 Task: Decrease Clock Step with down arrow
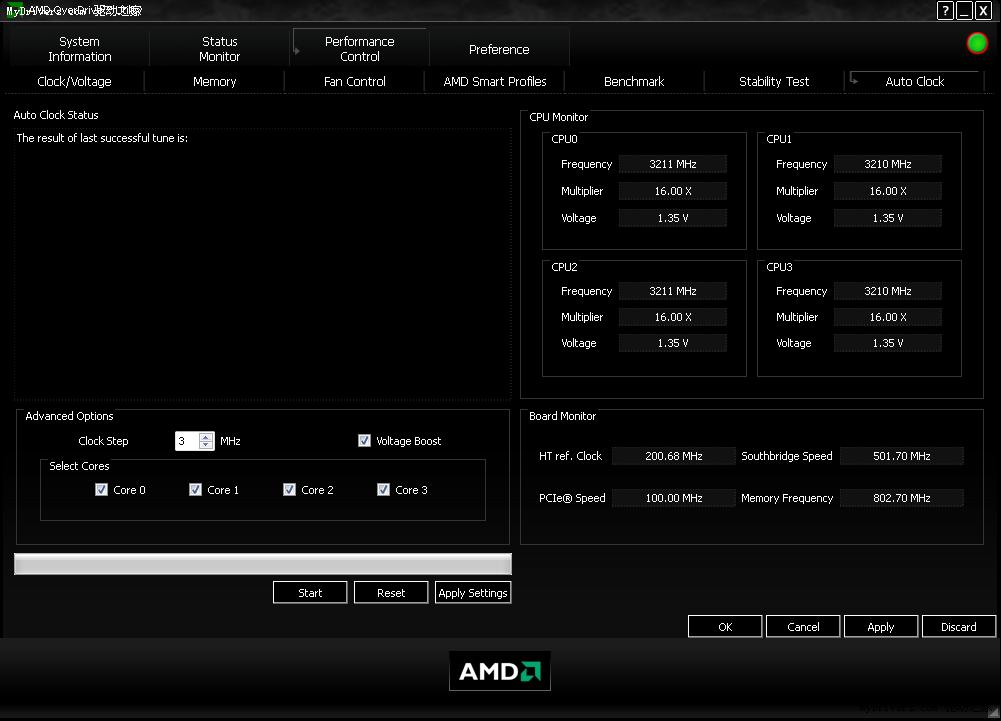[206, 445]
